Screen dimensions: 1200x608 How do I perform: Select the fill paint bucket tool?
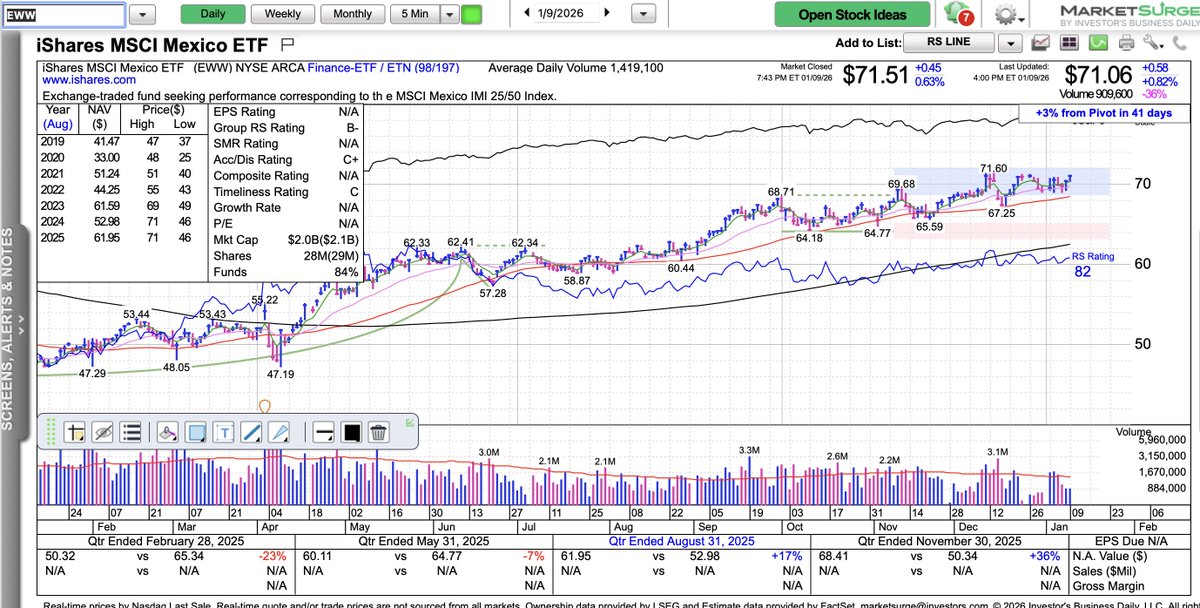168,432
